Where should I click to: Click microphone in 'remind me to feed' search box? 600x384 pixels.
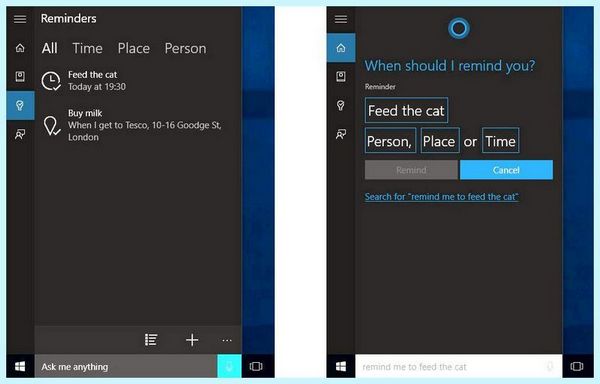pos(550,366)
